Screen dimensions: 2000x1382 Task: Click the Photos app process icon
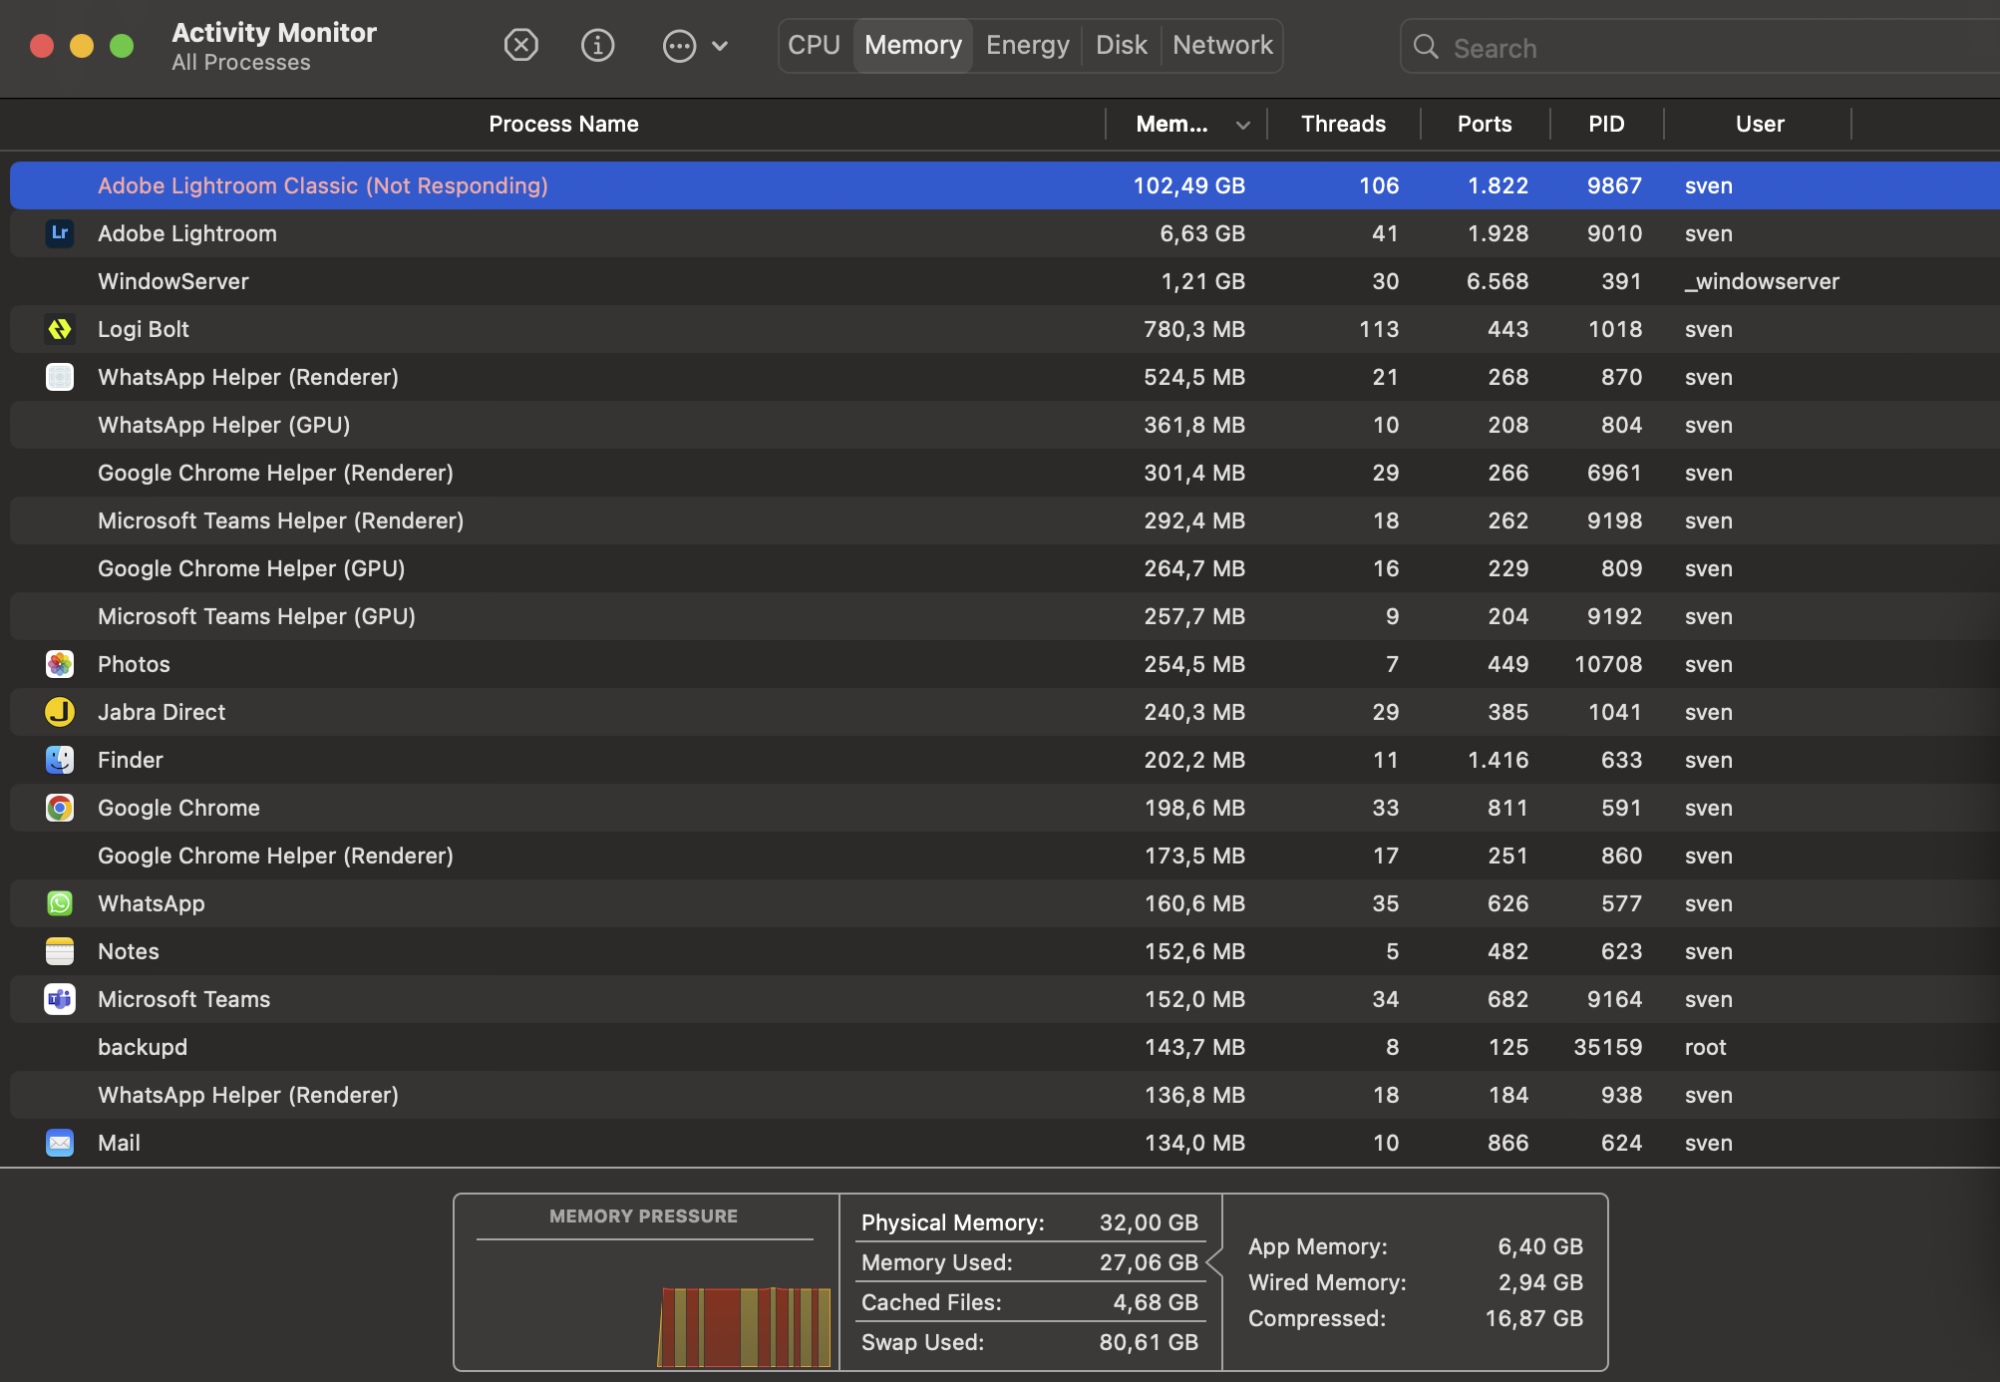tap(59, 663)
